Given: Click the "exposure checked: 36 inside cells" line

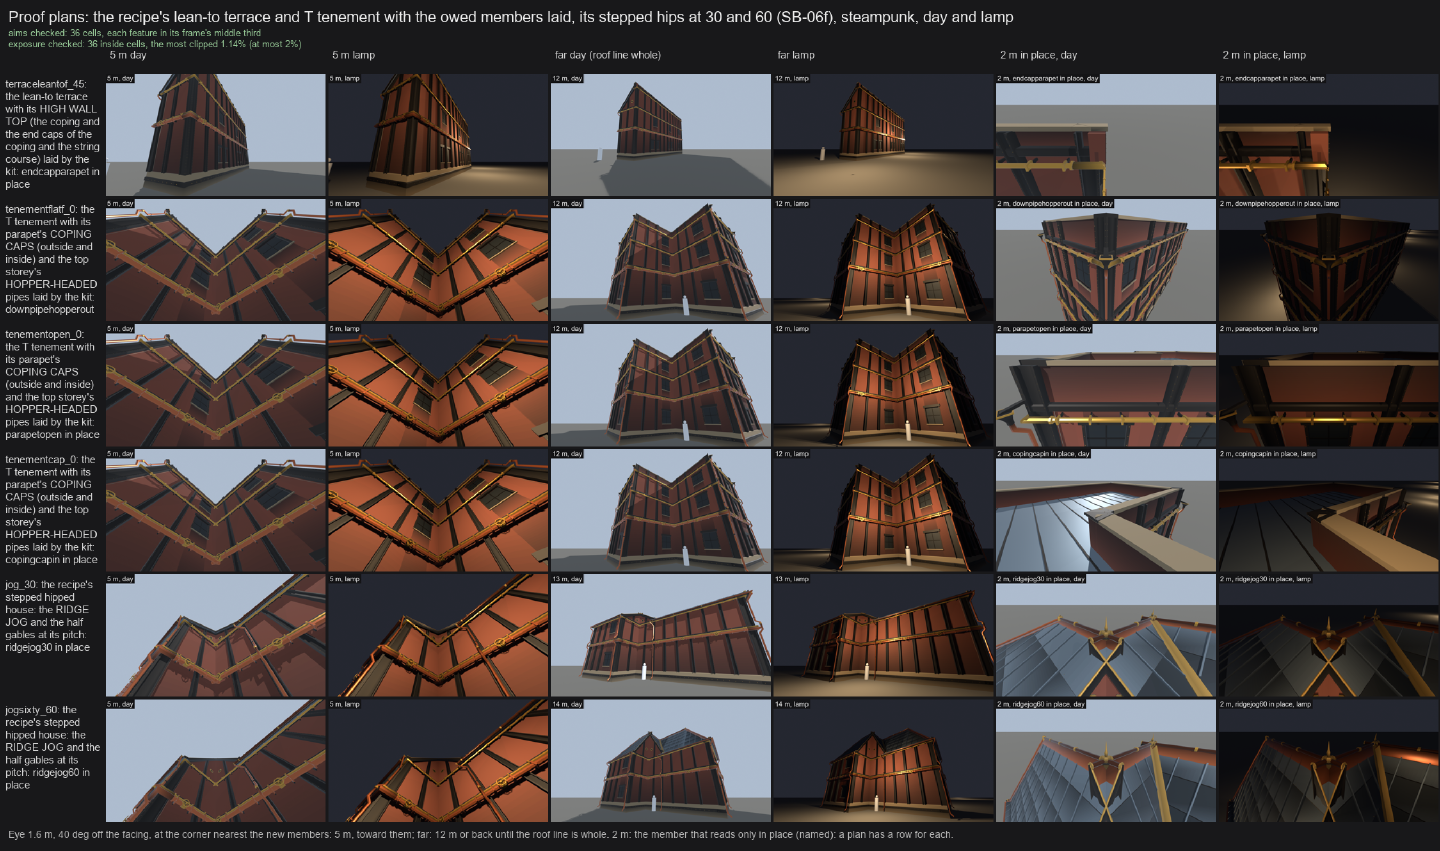Looking at the screenshot, I should [155, 44].
